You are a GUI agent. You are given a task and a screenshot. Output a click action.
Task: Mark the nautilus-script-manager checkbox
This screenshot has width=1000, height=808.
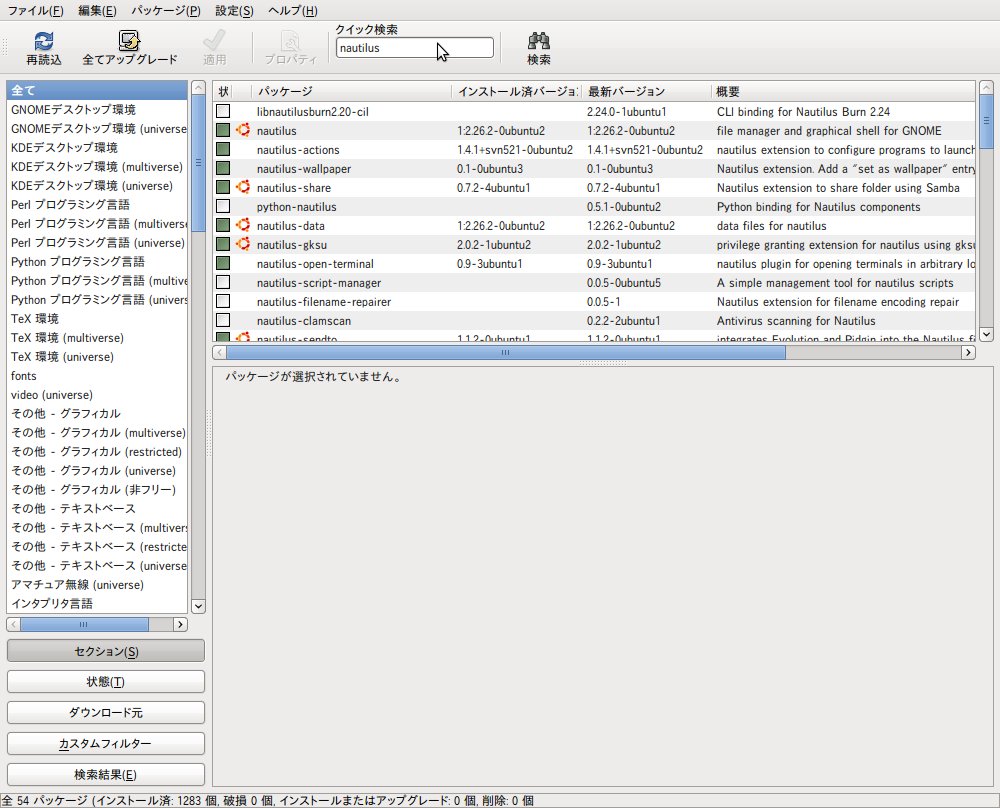[223, 283]
